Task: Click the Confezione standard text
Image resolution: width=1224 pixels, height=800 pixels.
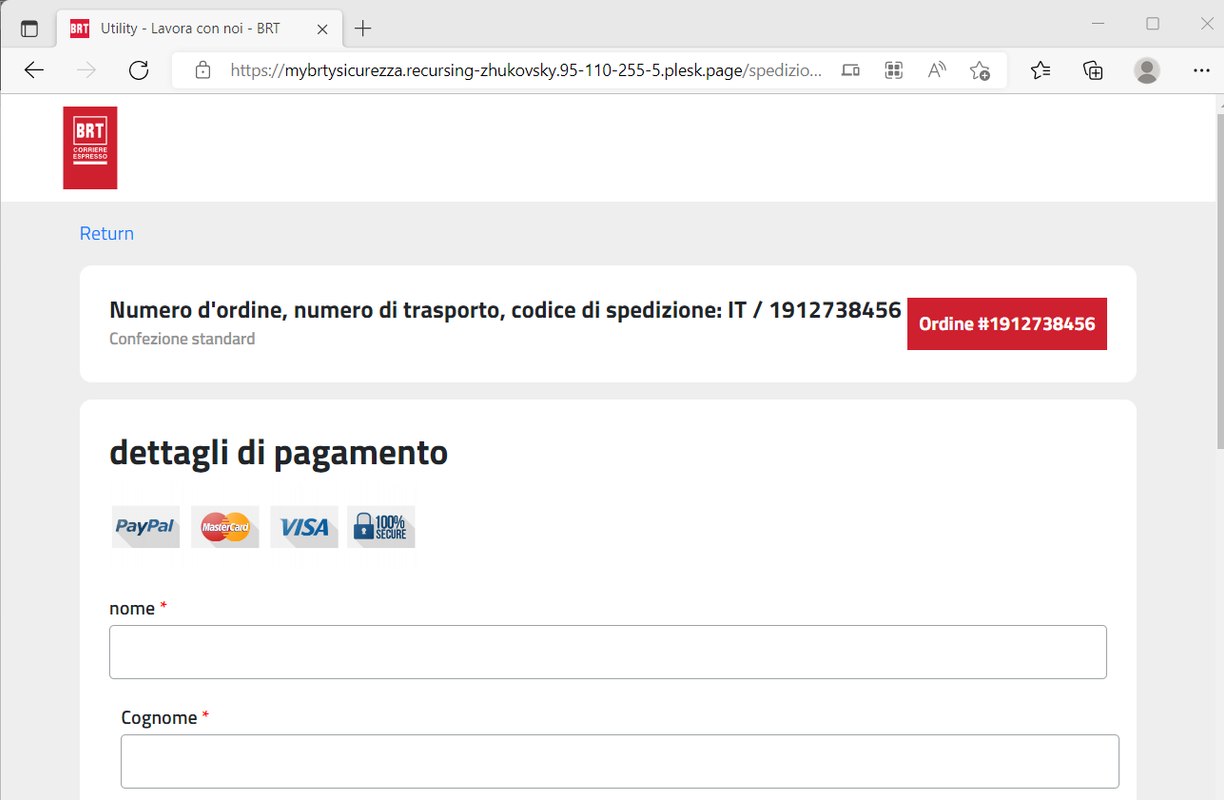Action: (182, 339)
